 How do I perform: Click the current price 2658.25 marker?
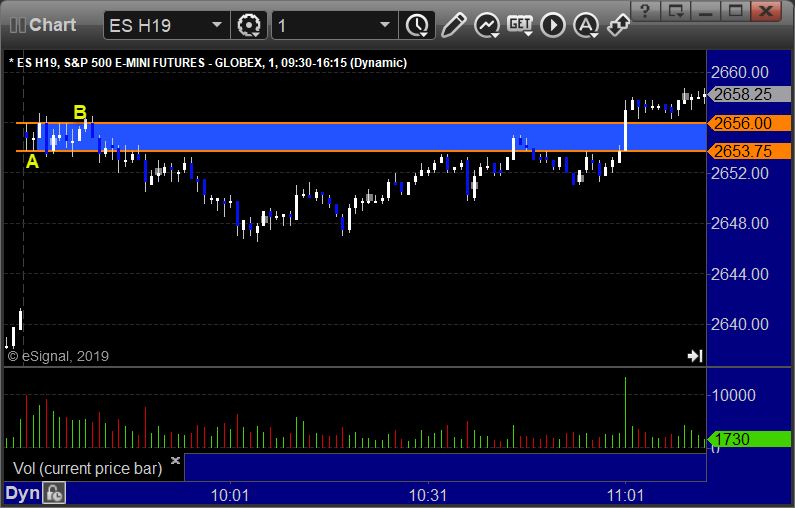point(748,94)
